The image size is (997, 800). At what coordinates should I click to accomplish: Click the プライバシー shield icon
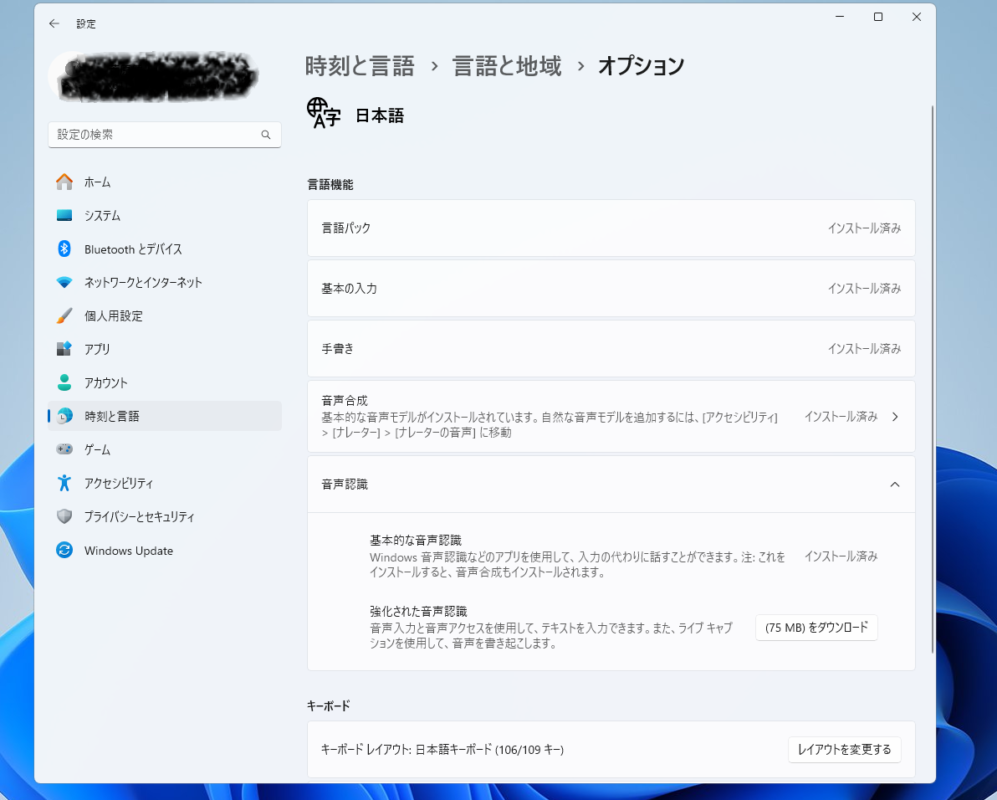(x=64, y=516)
